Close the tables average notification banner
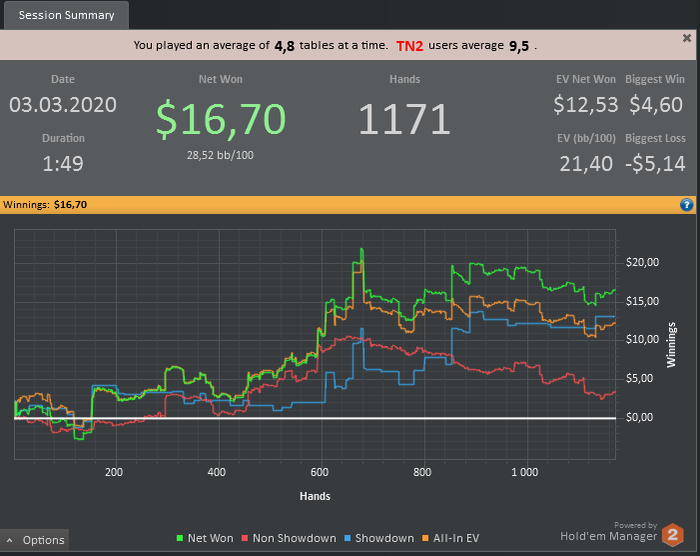Screen dimensions: 700x556 tap(687, 38)
